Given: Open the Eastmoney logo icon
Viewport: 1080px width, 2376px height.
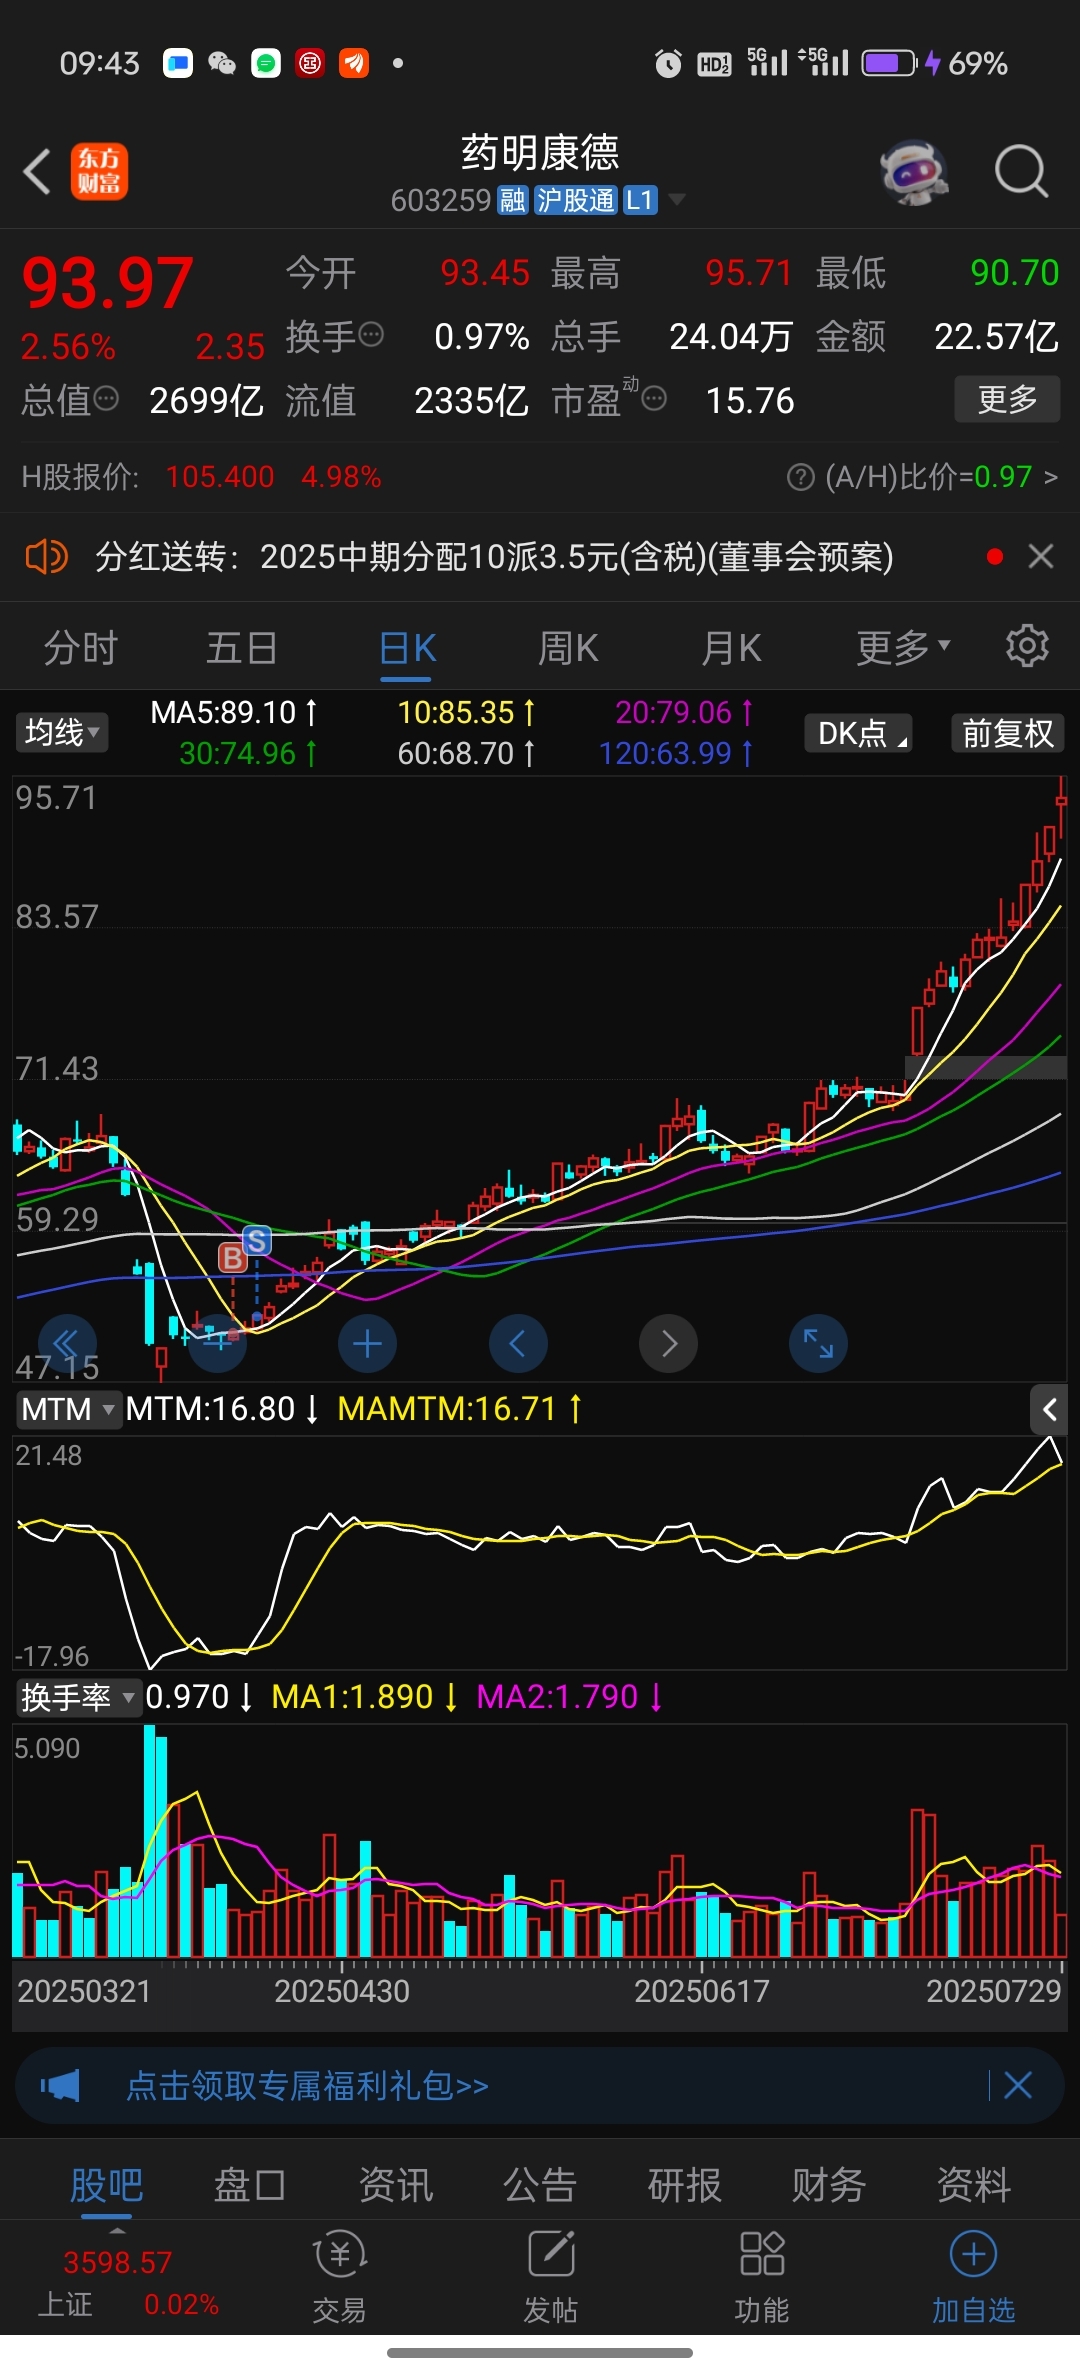Looking at the screenshot, I should [99, 171].
